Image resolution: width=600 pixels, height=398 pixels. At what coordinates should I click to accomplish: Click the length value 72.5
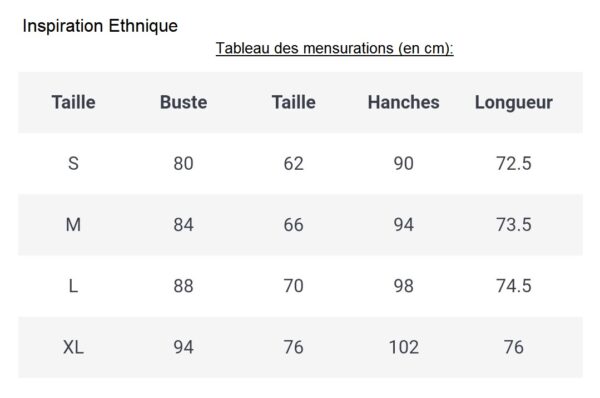pyautogui.click(x=514, y=163)
